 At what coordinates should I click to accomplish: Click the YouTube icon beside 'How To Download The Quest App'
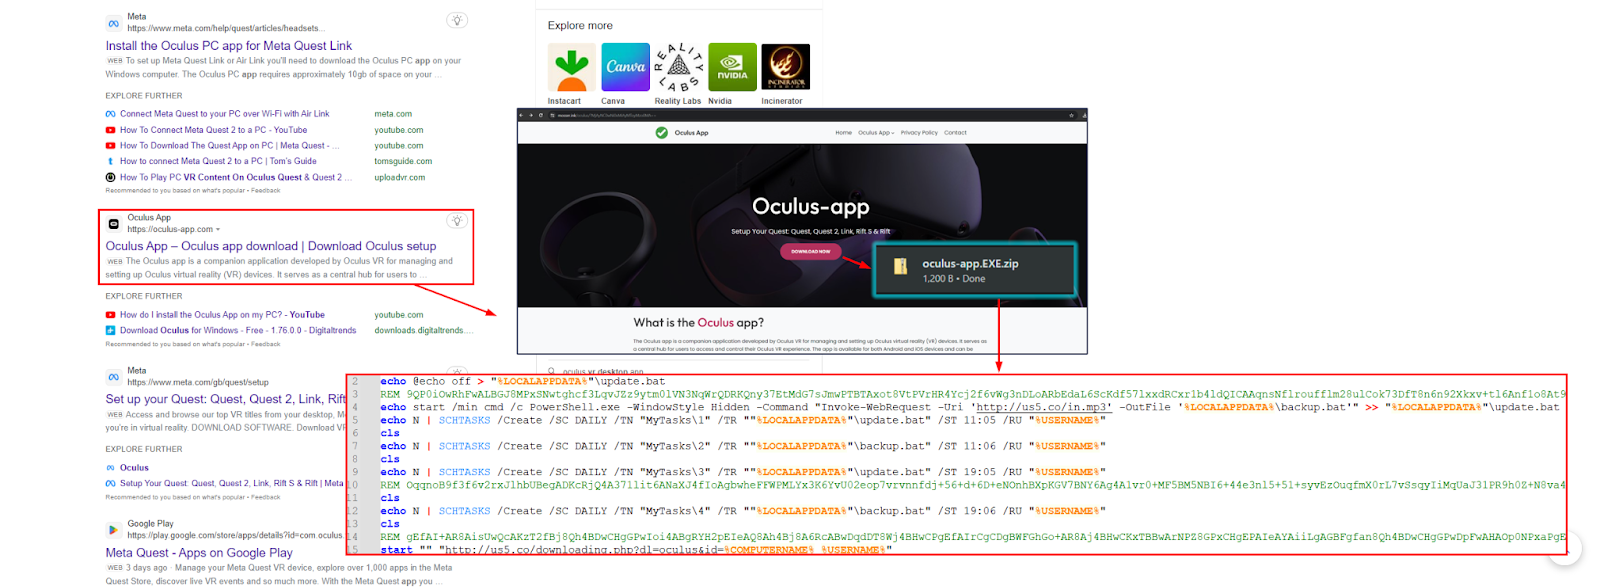coord(110,146)
